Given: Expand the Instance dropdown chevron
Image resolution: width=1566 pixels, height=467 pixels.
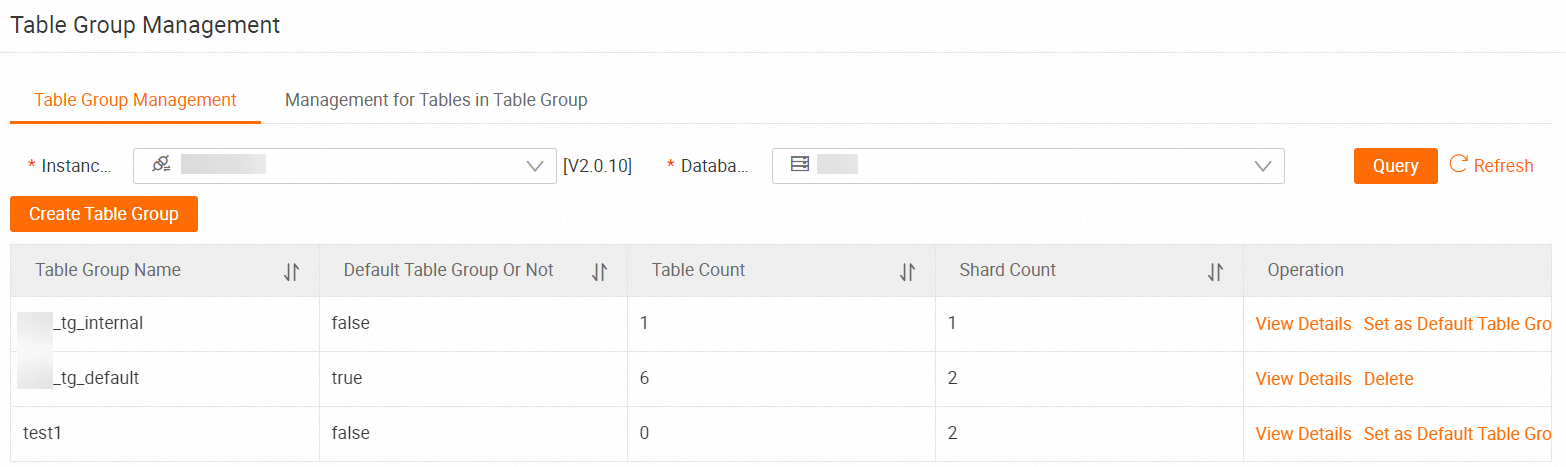Looking at the screenshot, I should tap(535, 166).
